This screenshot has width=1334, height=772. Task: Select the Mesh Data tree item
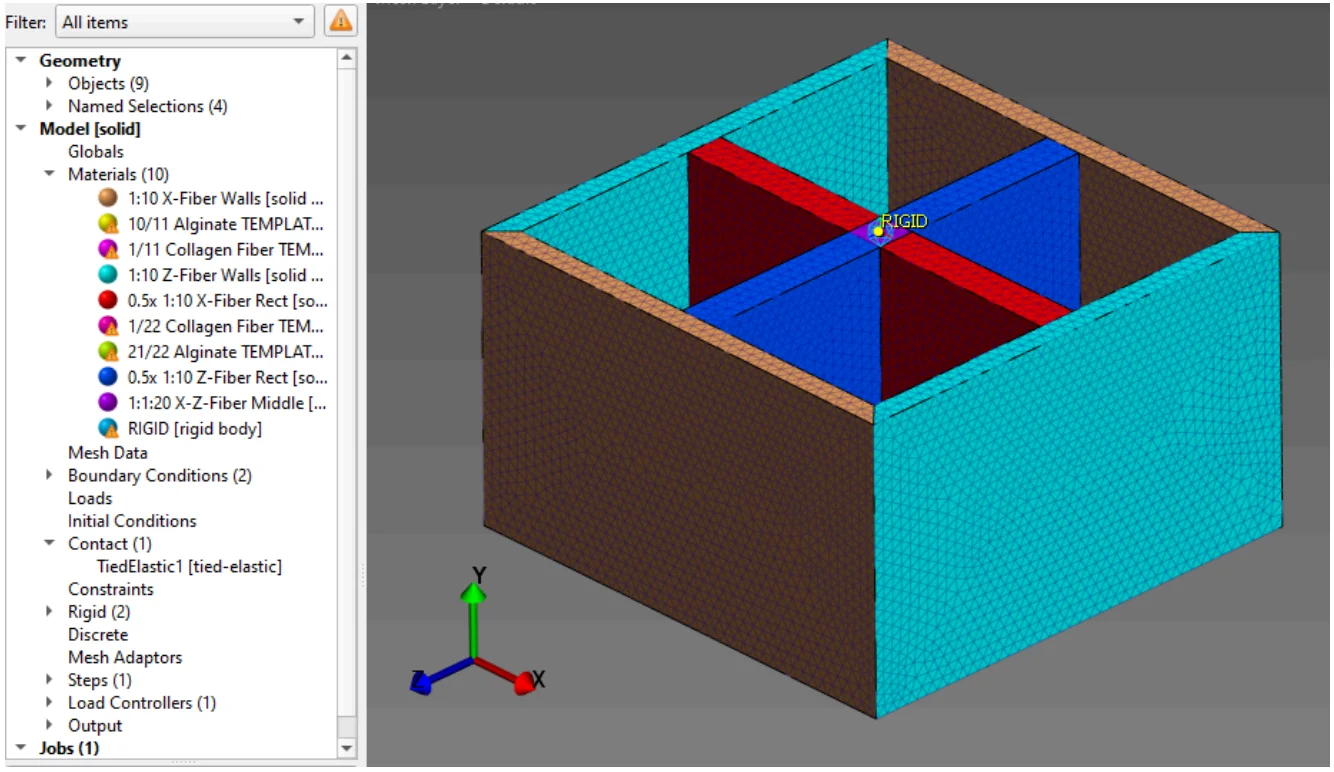[x=108, y=453]
